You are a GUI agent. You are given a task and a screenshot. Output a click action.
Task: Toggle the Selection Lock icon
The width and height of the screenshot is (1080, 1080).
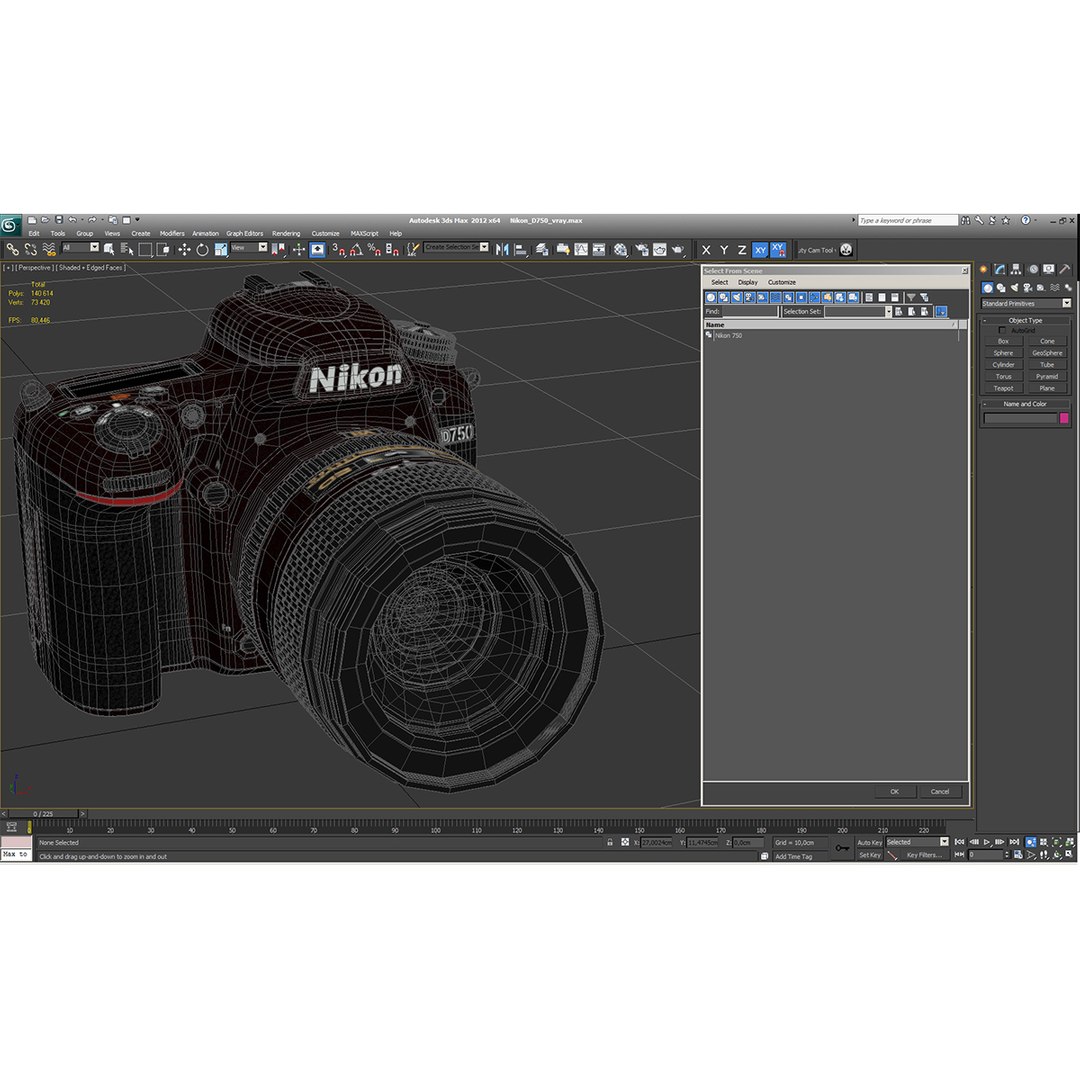[x=610, y=842]
